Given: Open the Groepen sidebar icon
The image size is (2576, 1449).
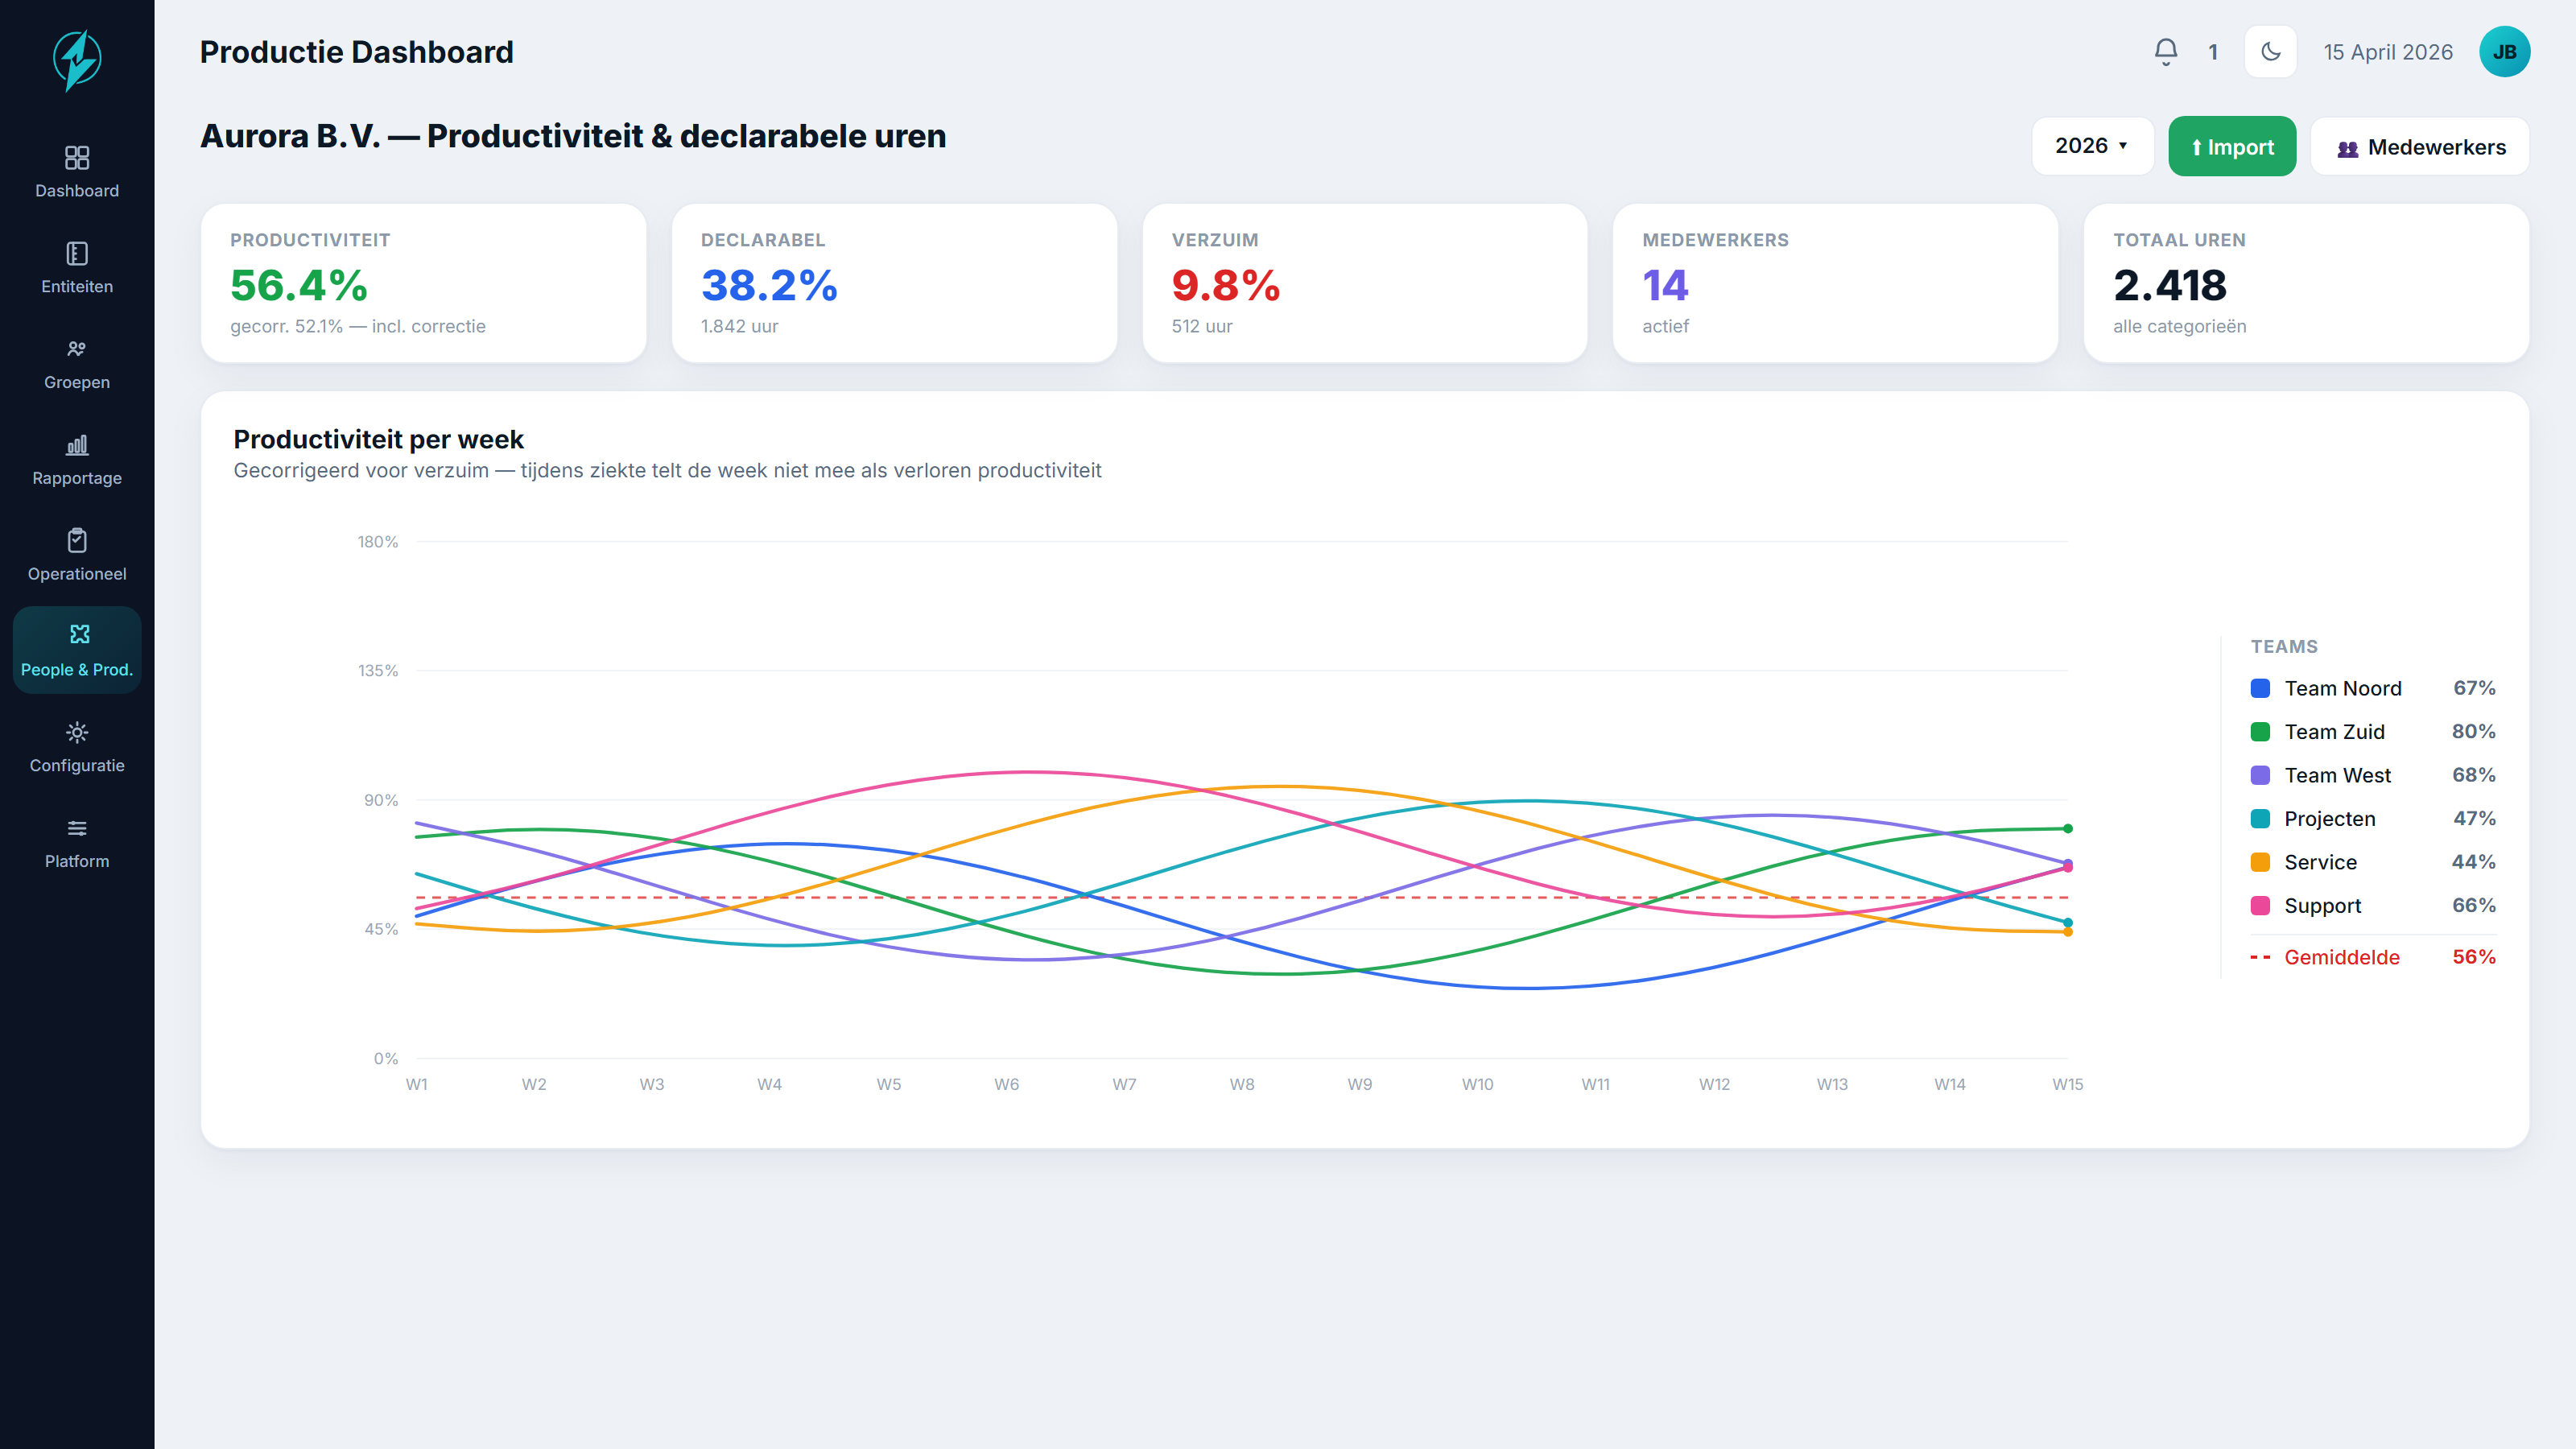Looking at the screenshot, I should (x=77, y=349).
